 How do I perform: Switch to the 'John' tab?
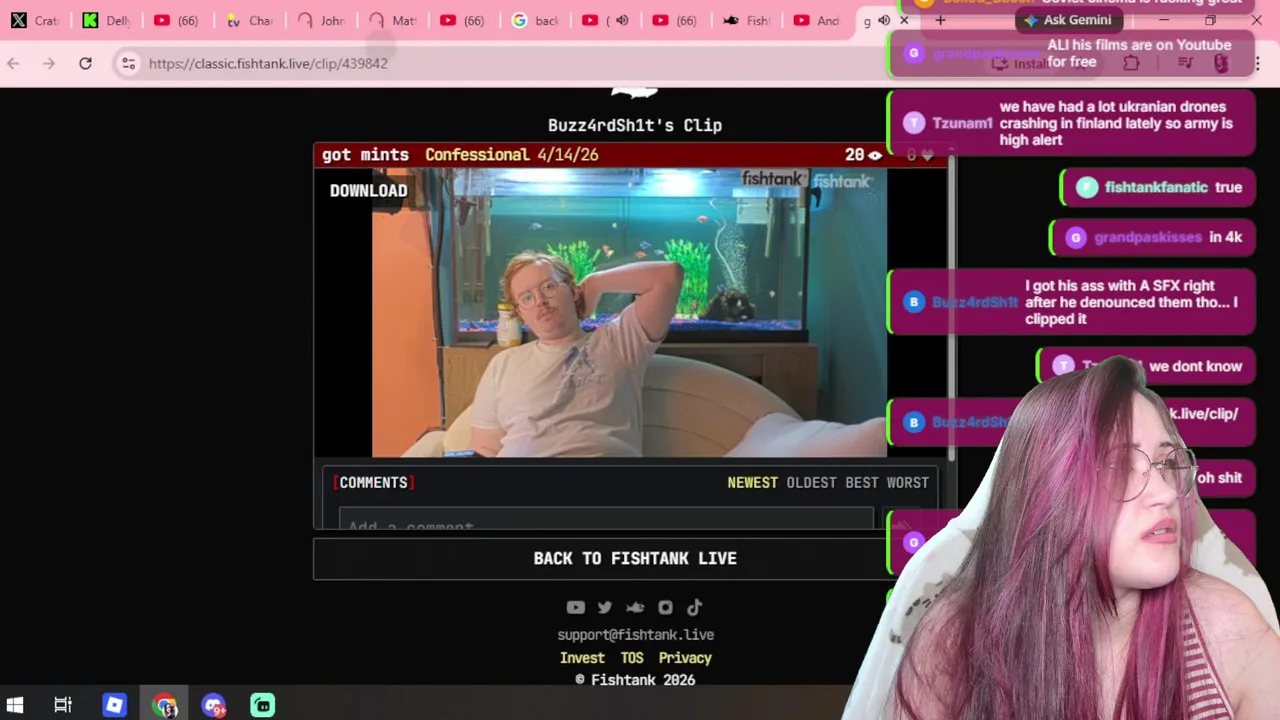tap(321, 20)
